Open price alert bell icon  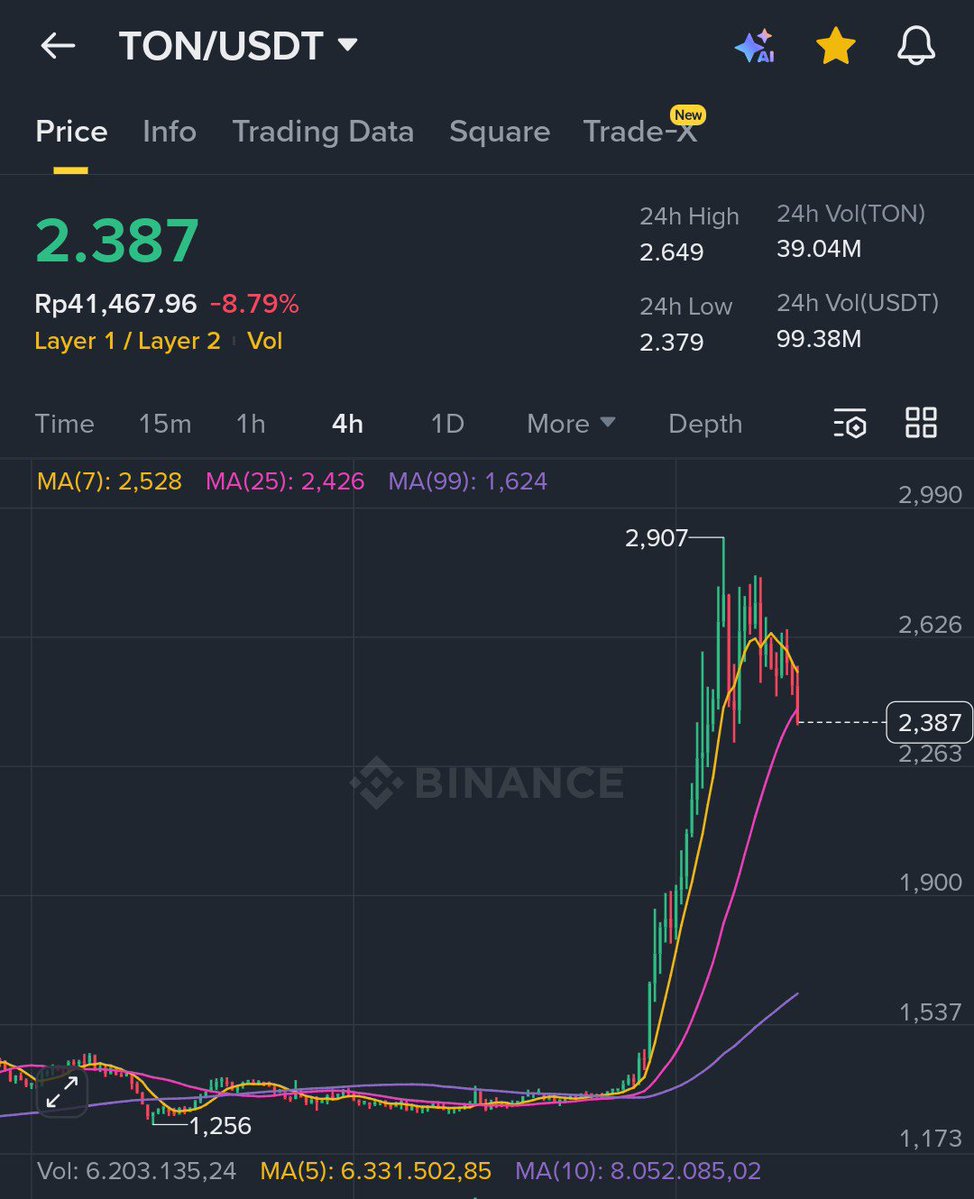(x=916, y=46)
